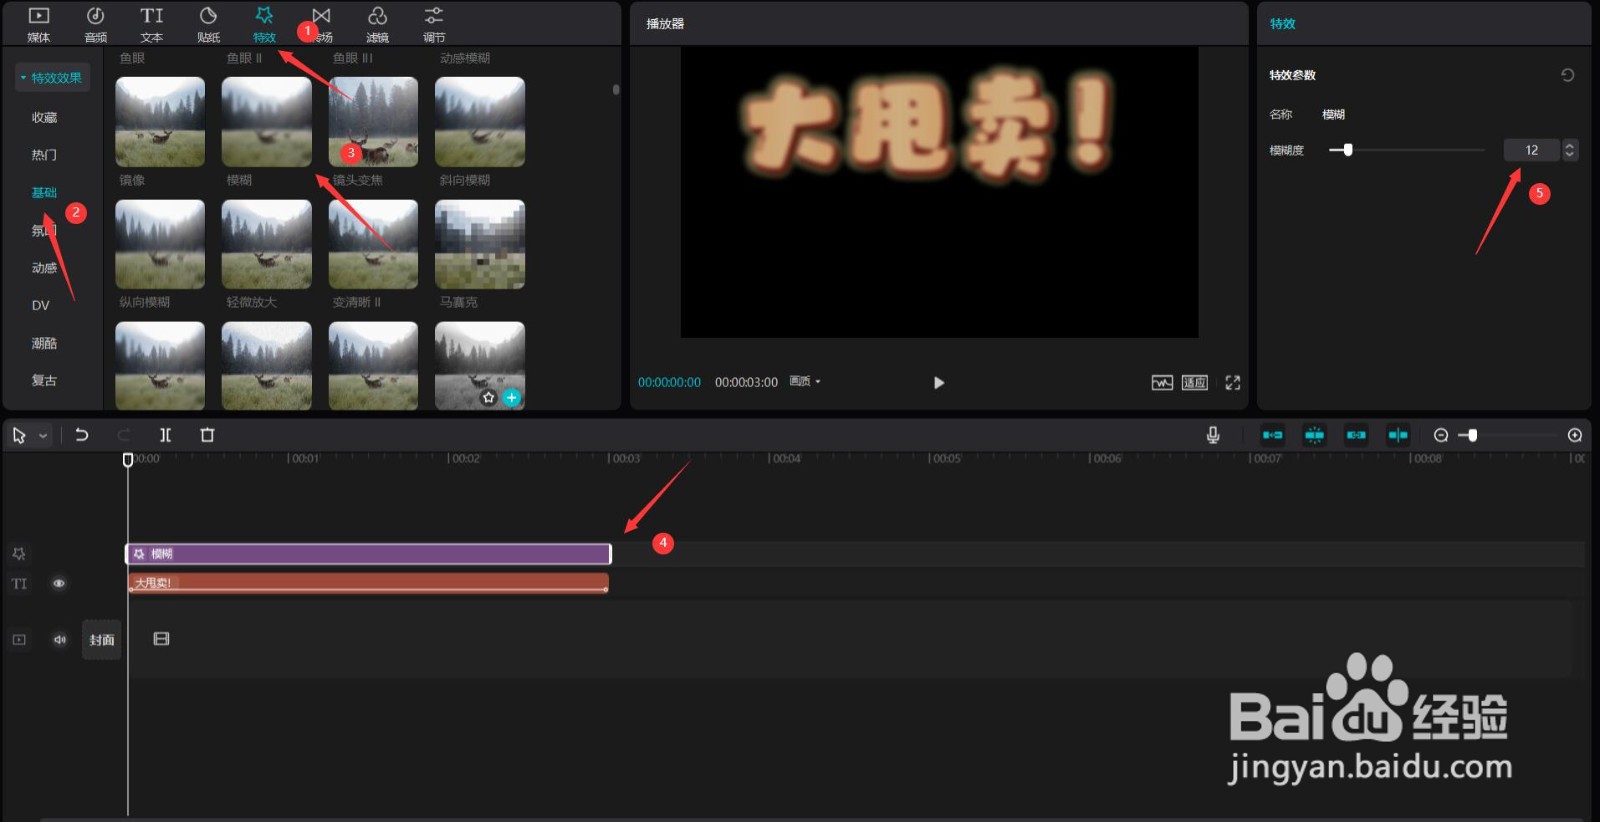Image resolution: width=1600 pixels, height=822 pixels.
Task: Click the effects panel scrollbar handle
Action: tap(616, 90)
